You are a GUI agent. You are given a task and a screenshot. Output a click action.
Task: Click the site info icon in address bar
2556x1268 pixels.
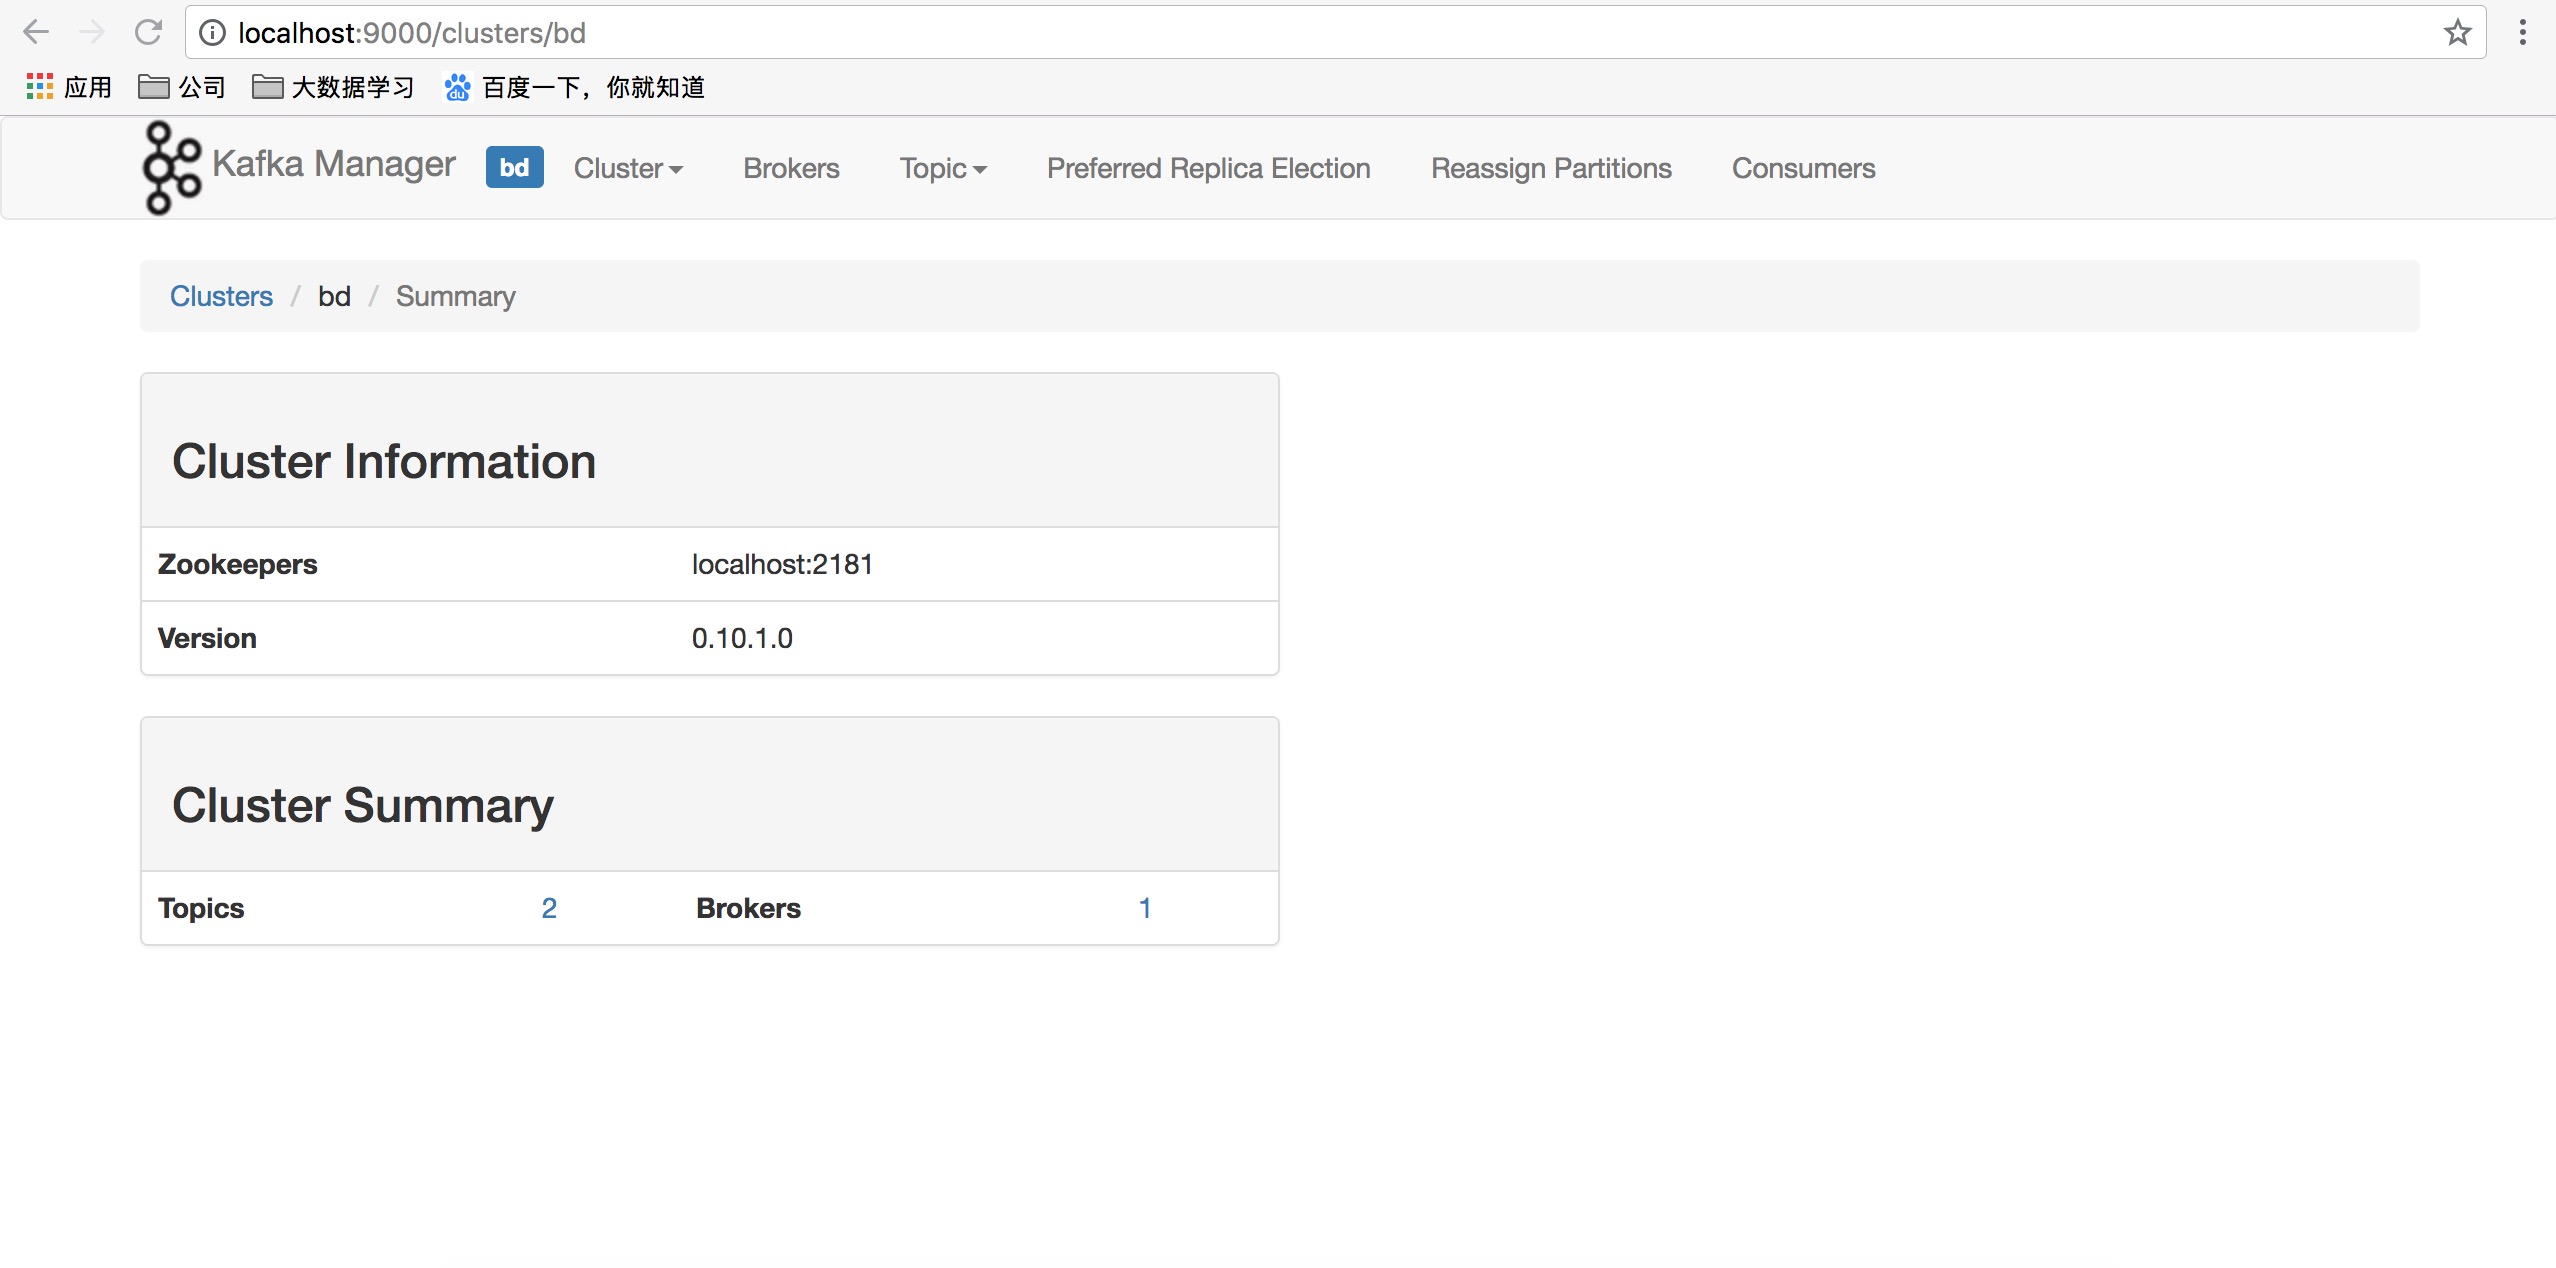click(212, 33)
